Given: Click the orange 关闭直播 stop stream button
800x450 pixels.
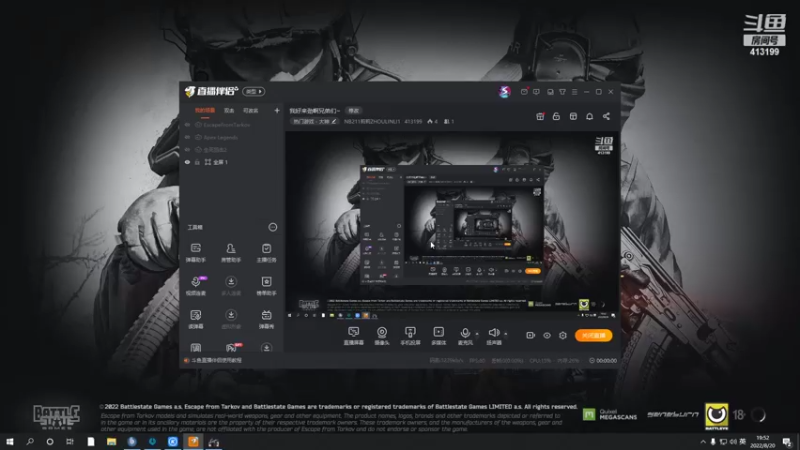Looking at the screenshot, I should 593,335.
